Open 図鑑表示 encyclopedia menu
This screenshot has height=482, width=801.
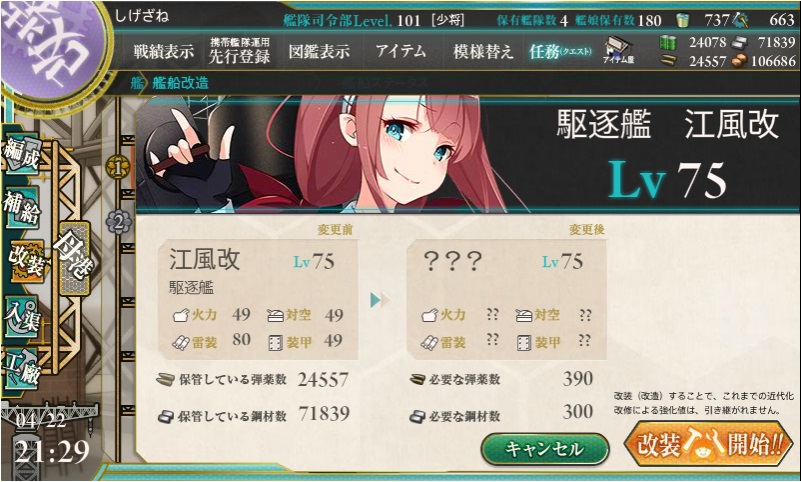click(319, 52)
